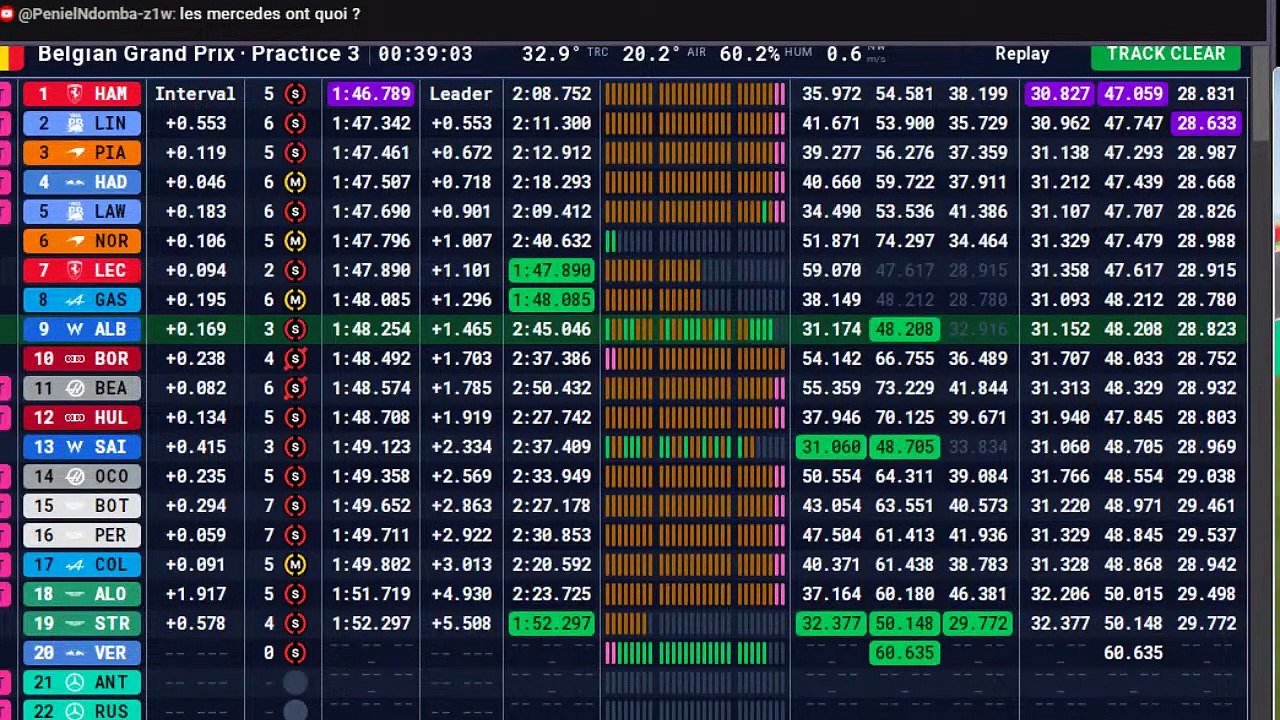Click the Interval column header
This screenshot has height=720, width=1280.
pos(195,94)
